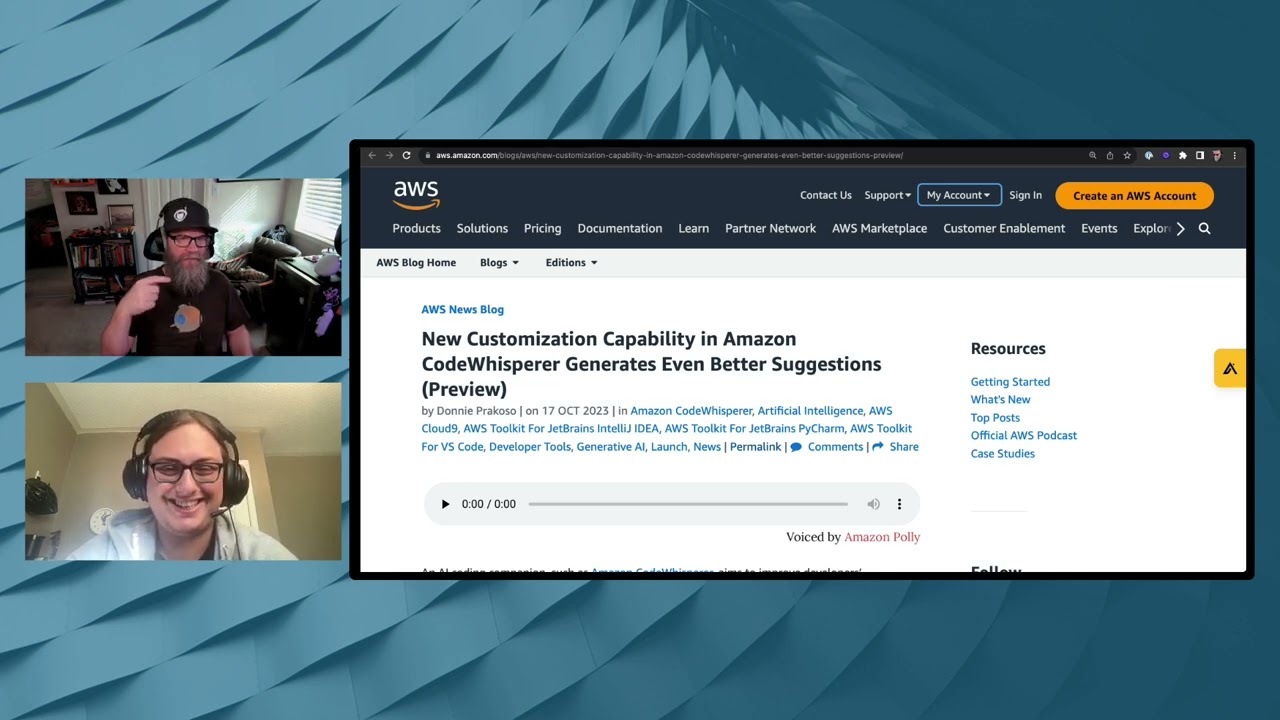Open Partner Network menu
Image resolution: width=1280 pixels, height=720 pixels.
point(770,228)
